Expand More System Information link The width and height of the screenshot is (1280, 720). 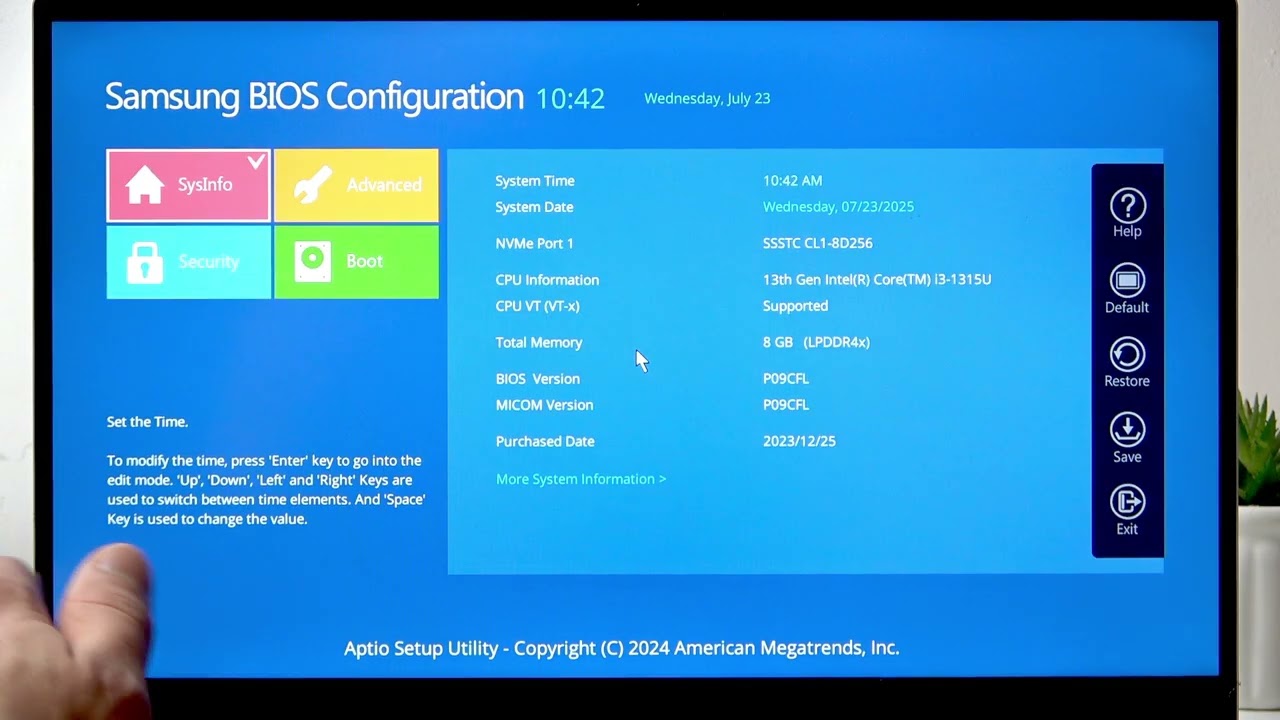tap(580, 479)
